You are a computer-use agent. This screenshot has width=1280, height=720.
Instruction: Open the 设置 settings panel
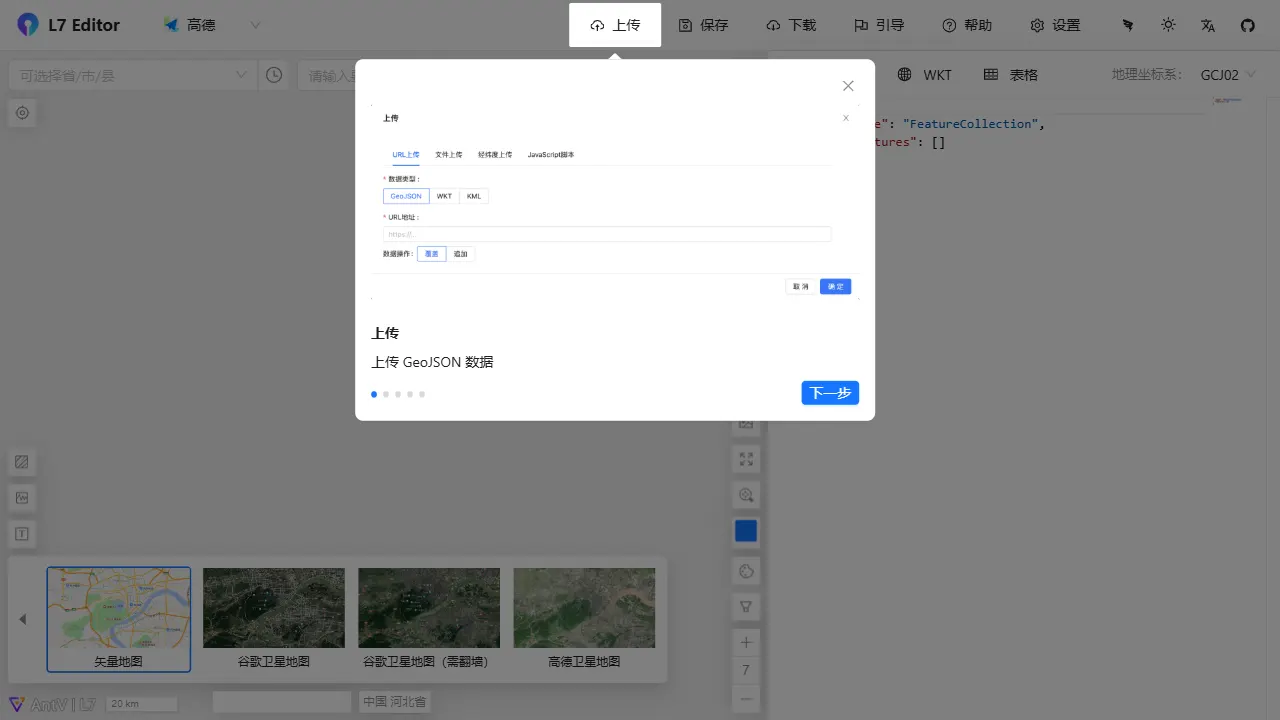tap(1055, 25)
